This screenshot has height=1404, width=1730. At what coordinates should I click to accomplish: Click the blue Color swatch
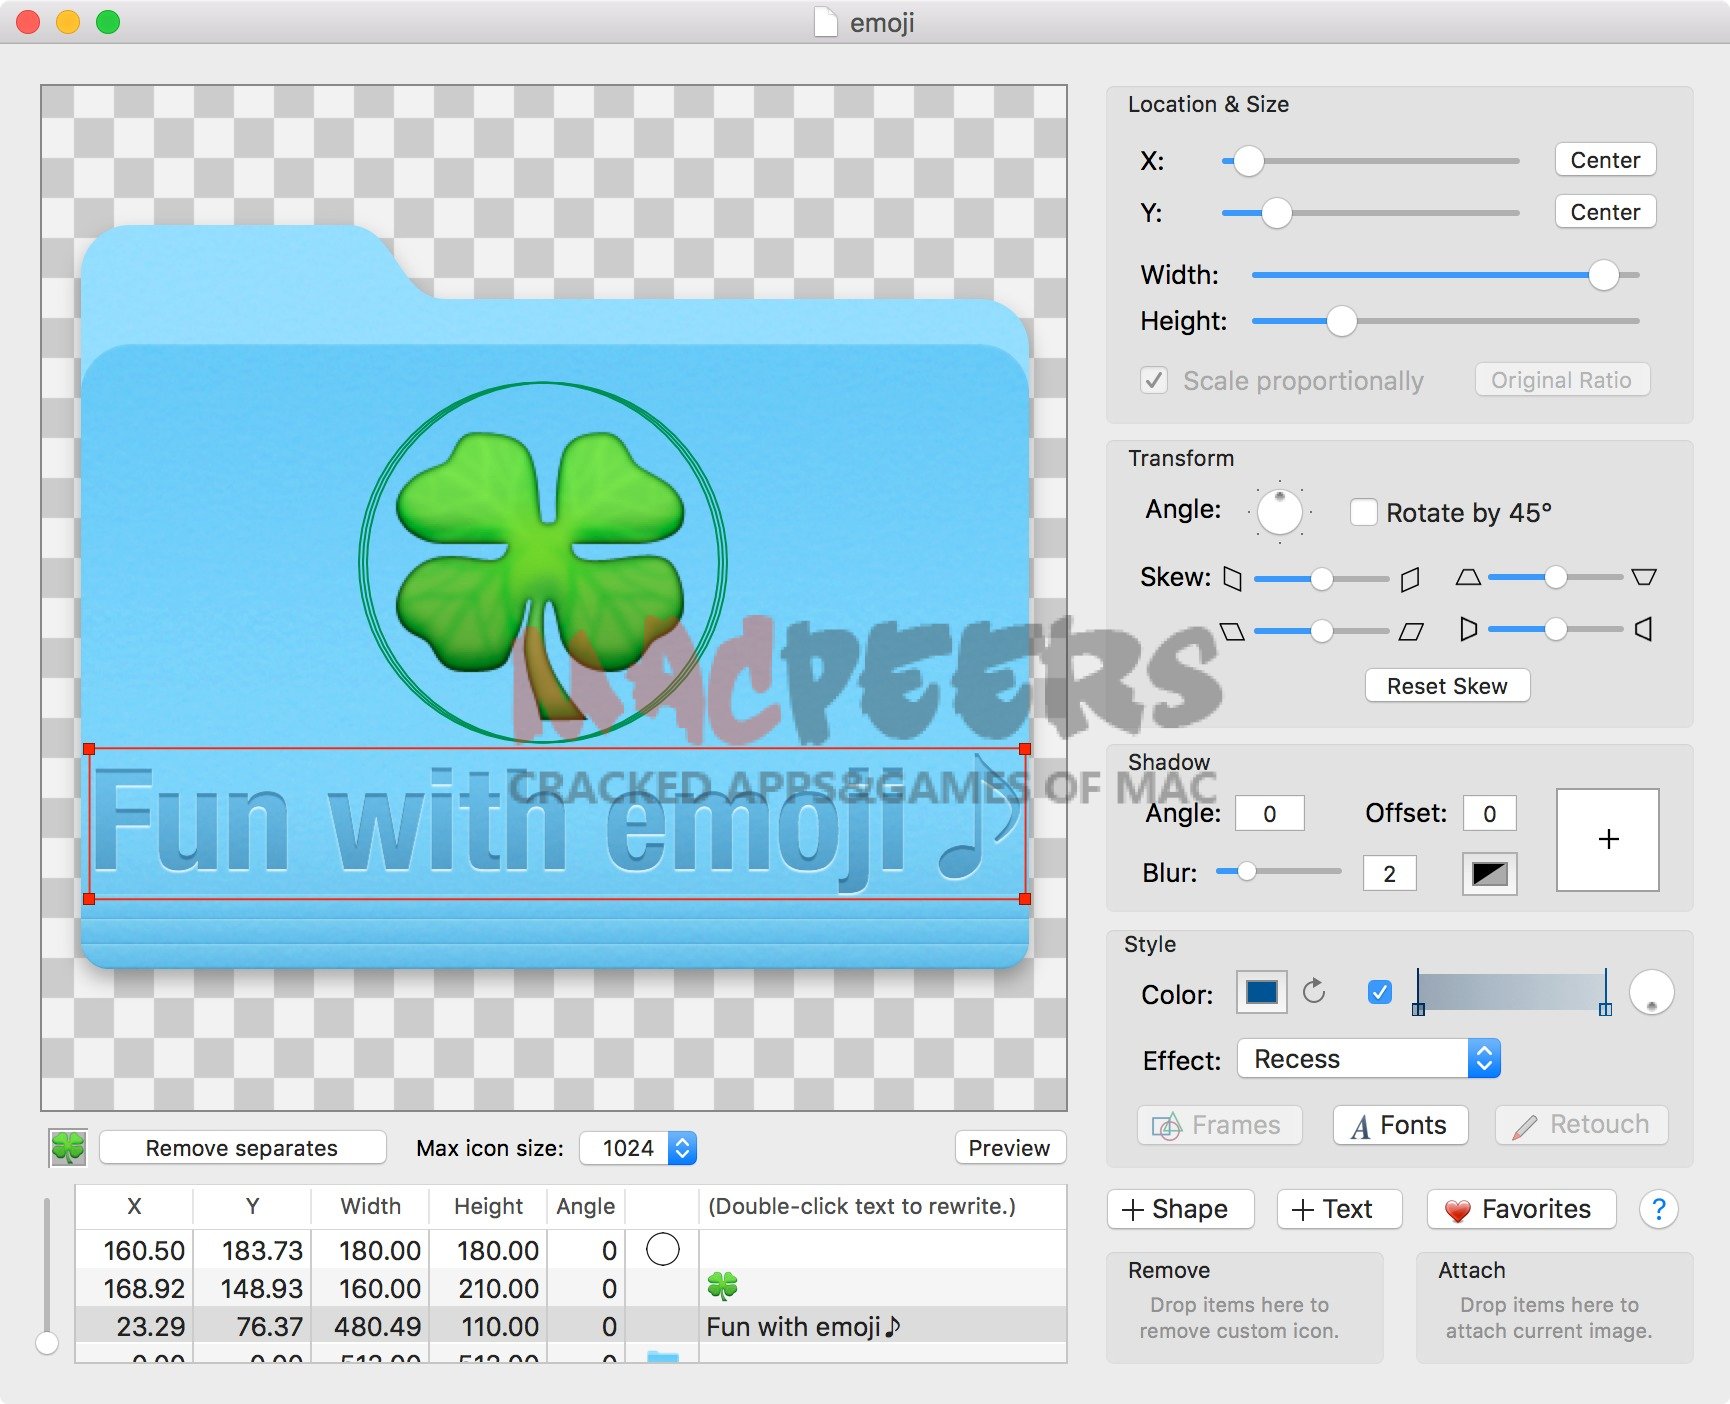pos(1261,992)
